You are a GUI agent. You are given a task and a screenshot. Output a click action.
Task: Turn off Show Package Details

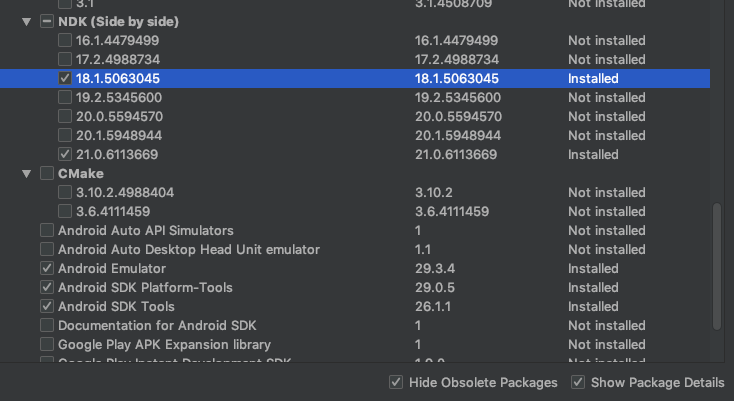coord(577,382)
